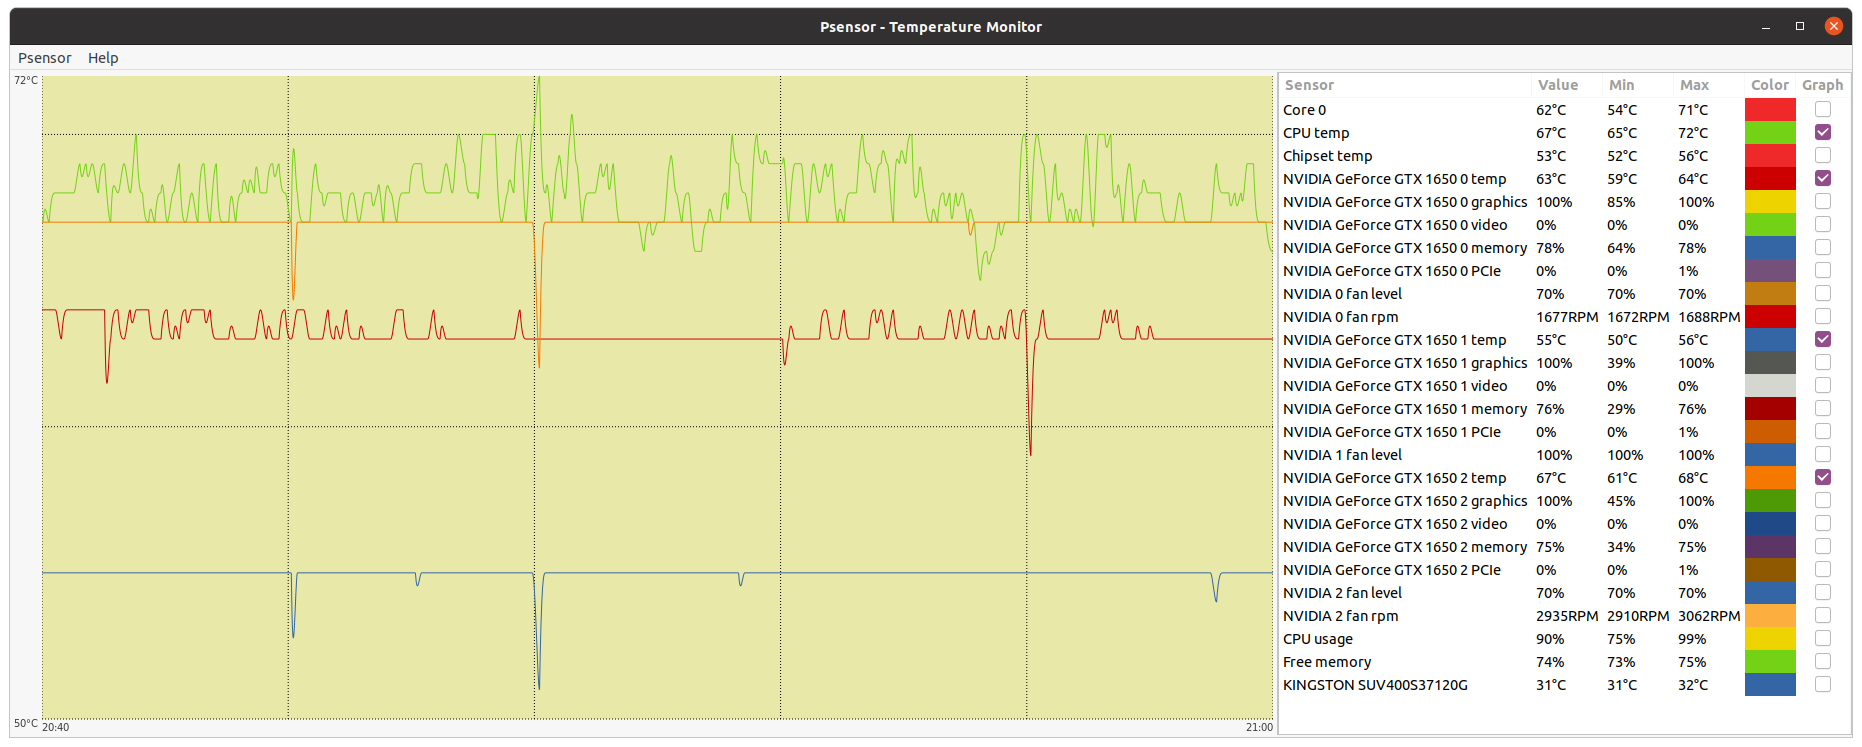Uncheck the CPU temp graph checkbox
Screen dimensions: 1862x747
pos(1822,132)
